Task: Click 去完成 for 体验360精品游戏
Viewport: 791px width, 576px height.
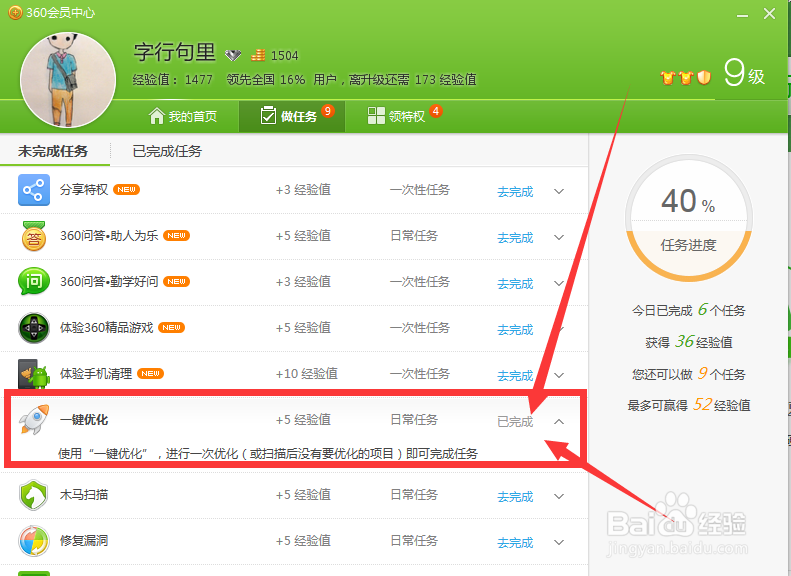Action: tap(515, 329)
